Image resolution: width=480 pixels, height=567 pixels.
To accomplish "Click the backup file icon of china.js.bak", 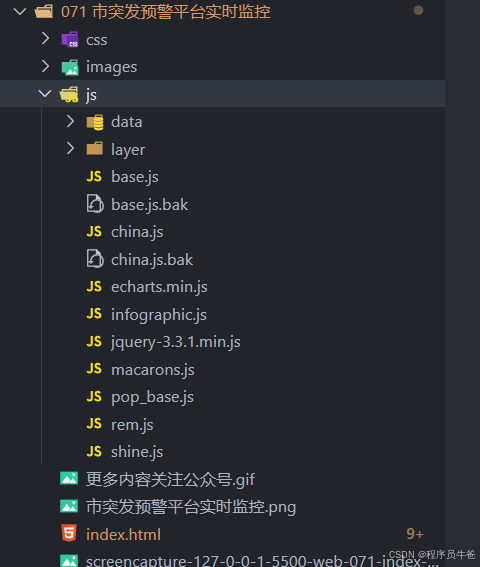I will pos(95,259).
